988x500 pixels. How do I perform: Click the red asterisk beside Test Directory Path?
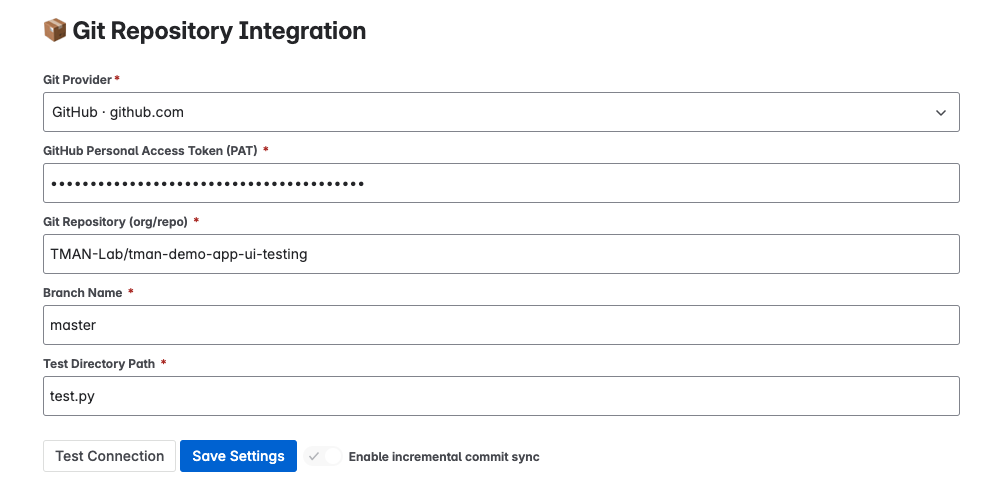tap(163, 362)
